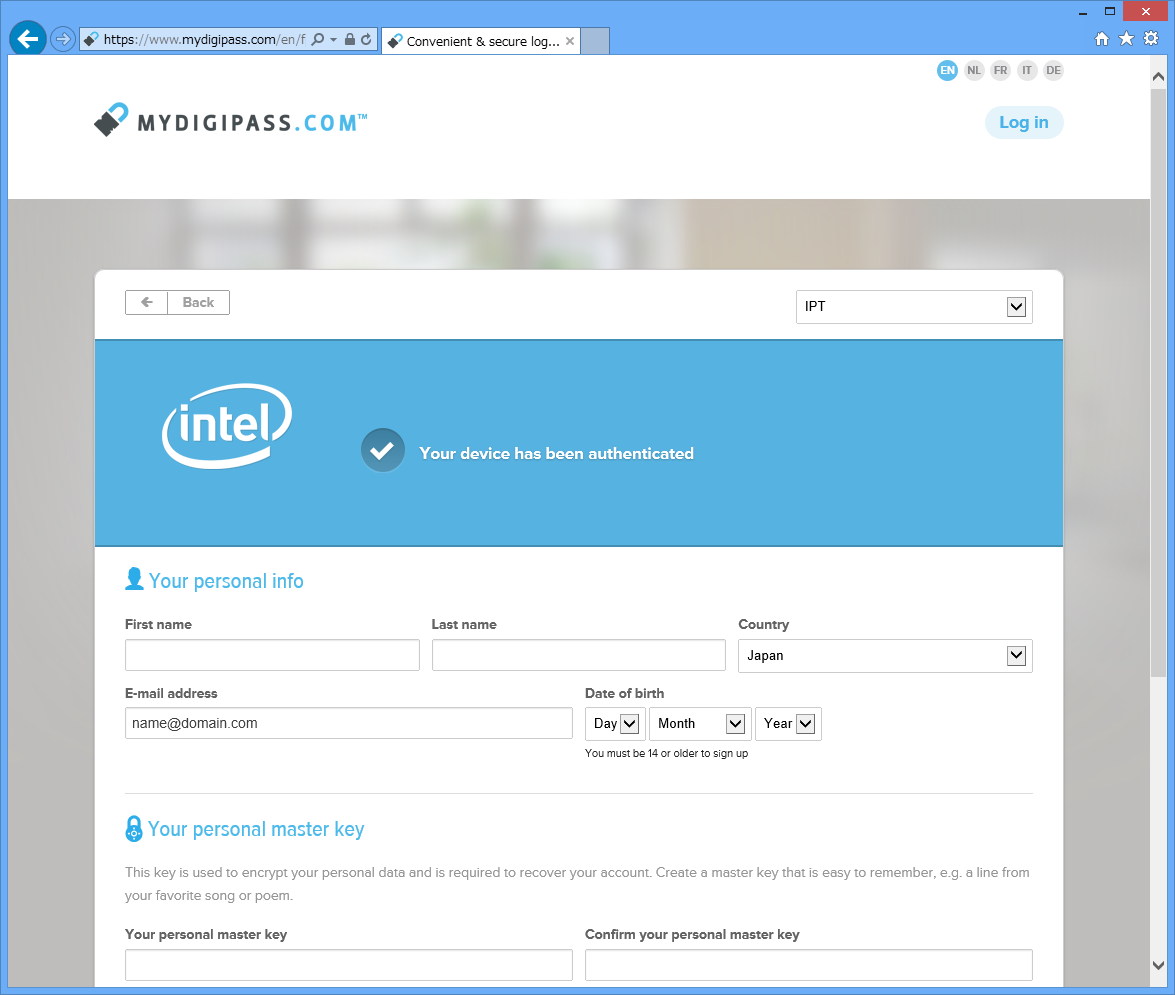Click the page scrollbar up arrow

pos(1158,76)
